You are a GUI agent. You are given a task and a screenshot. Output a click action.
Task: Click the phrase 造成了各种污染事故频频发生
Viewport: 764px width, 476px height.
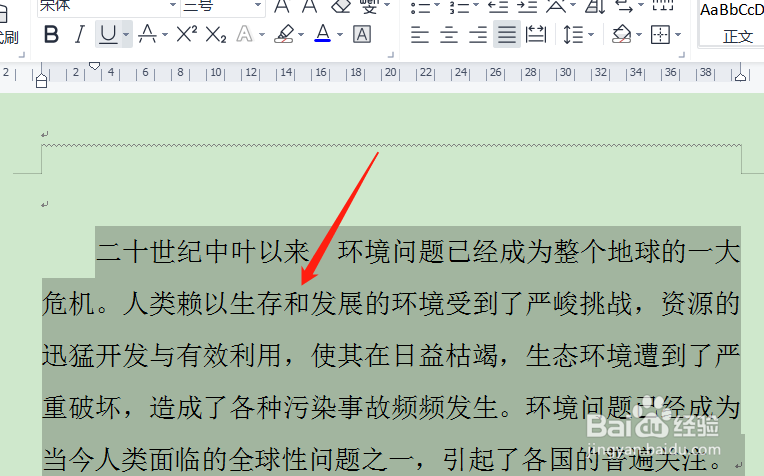pos(323,407)
